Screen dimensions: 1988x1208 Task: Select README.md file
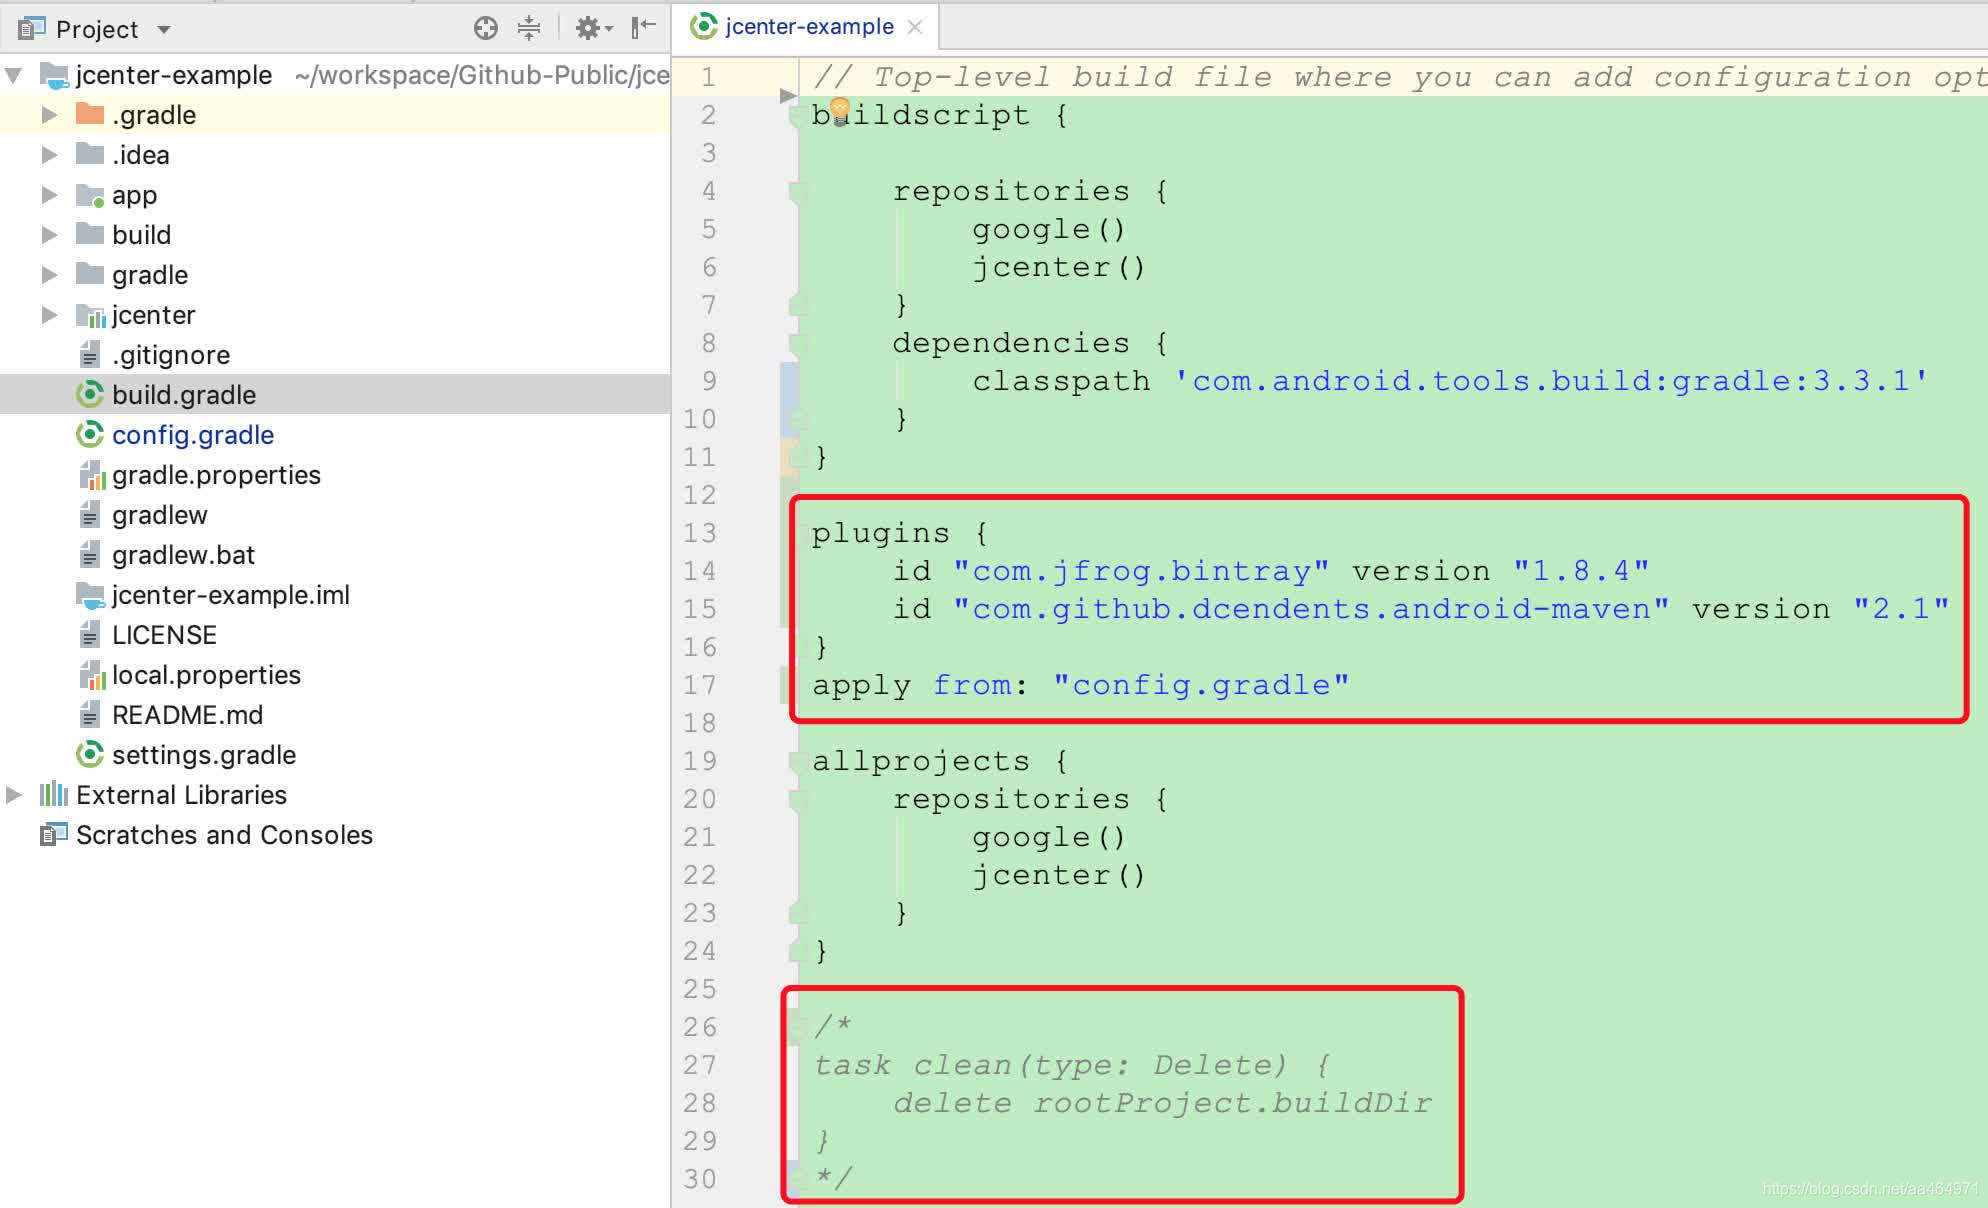(187, 715)
